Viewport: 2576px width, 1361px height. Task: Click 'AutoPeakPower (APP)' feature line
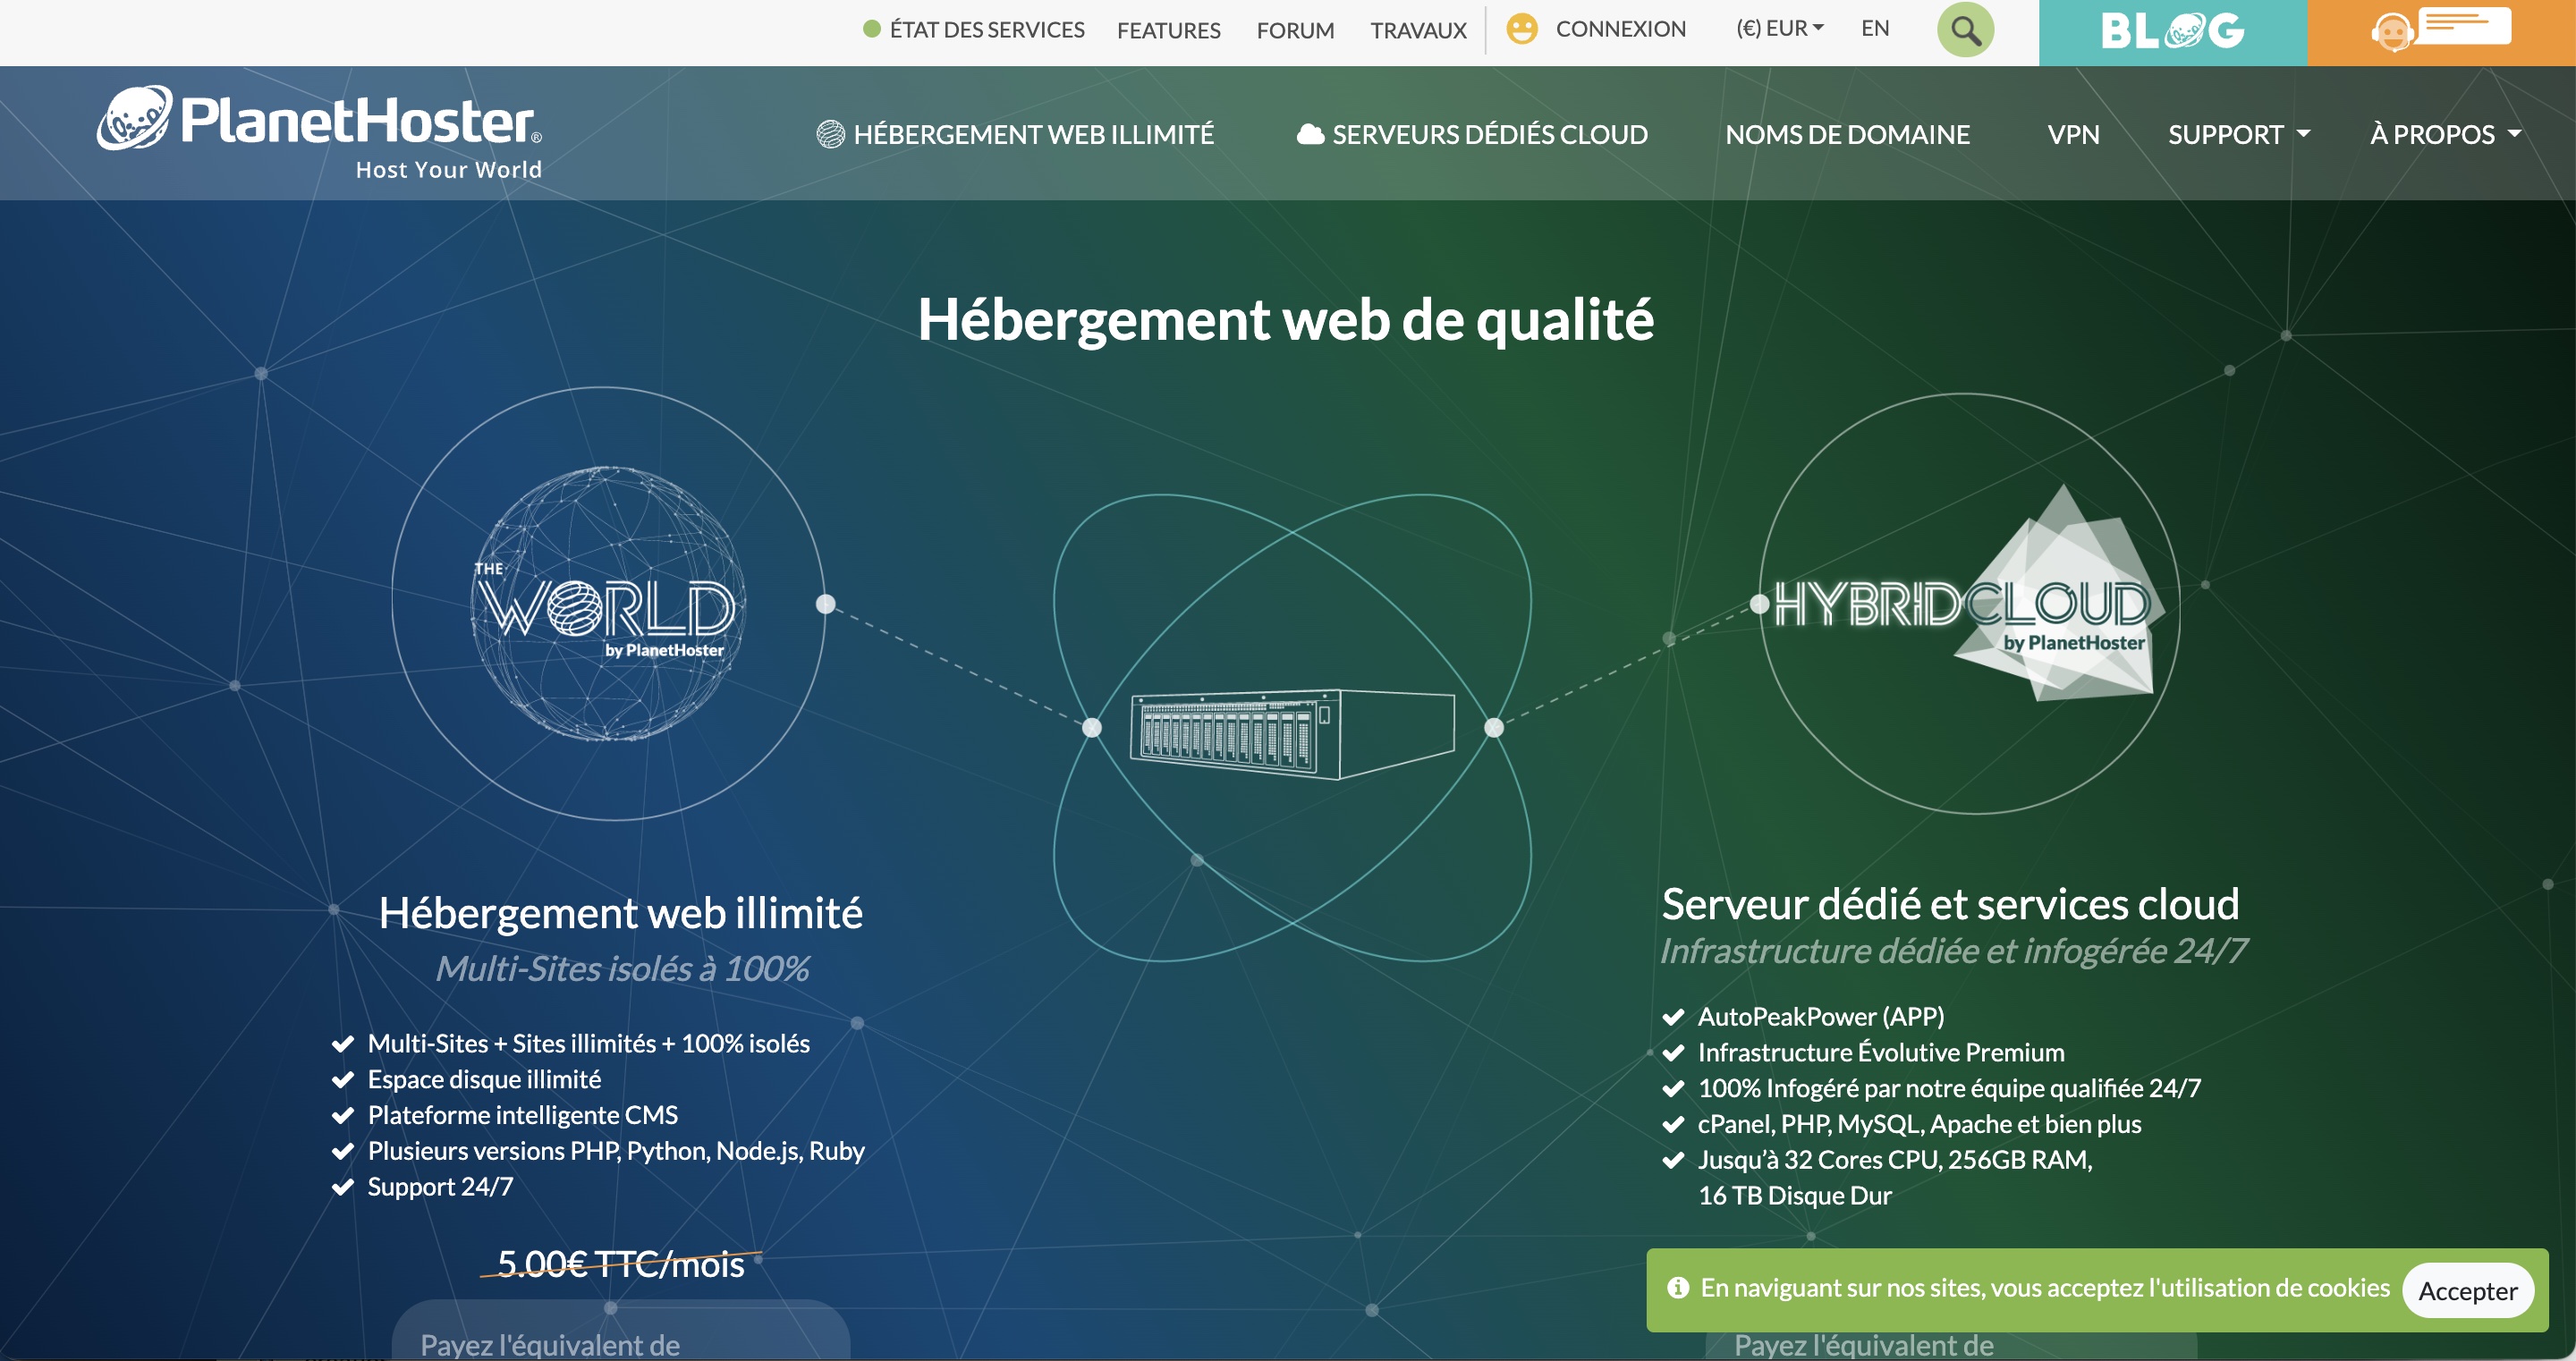tap(1820, 1017)
